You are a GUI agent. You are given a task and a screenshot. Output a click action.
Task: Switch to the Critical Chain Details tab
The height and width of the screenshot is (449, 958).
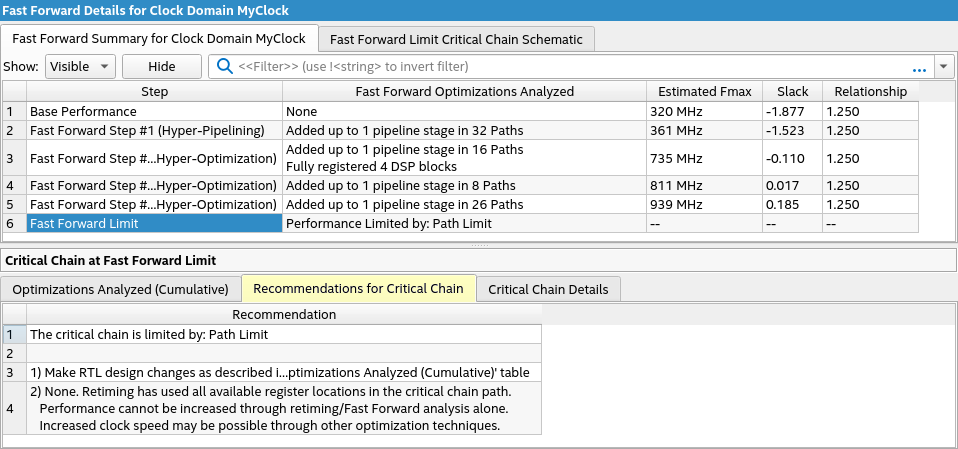pos(548,289)
